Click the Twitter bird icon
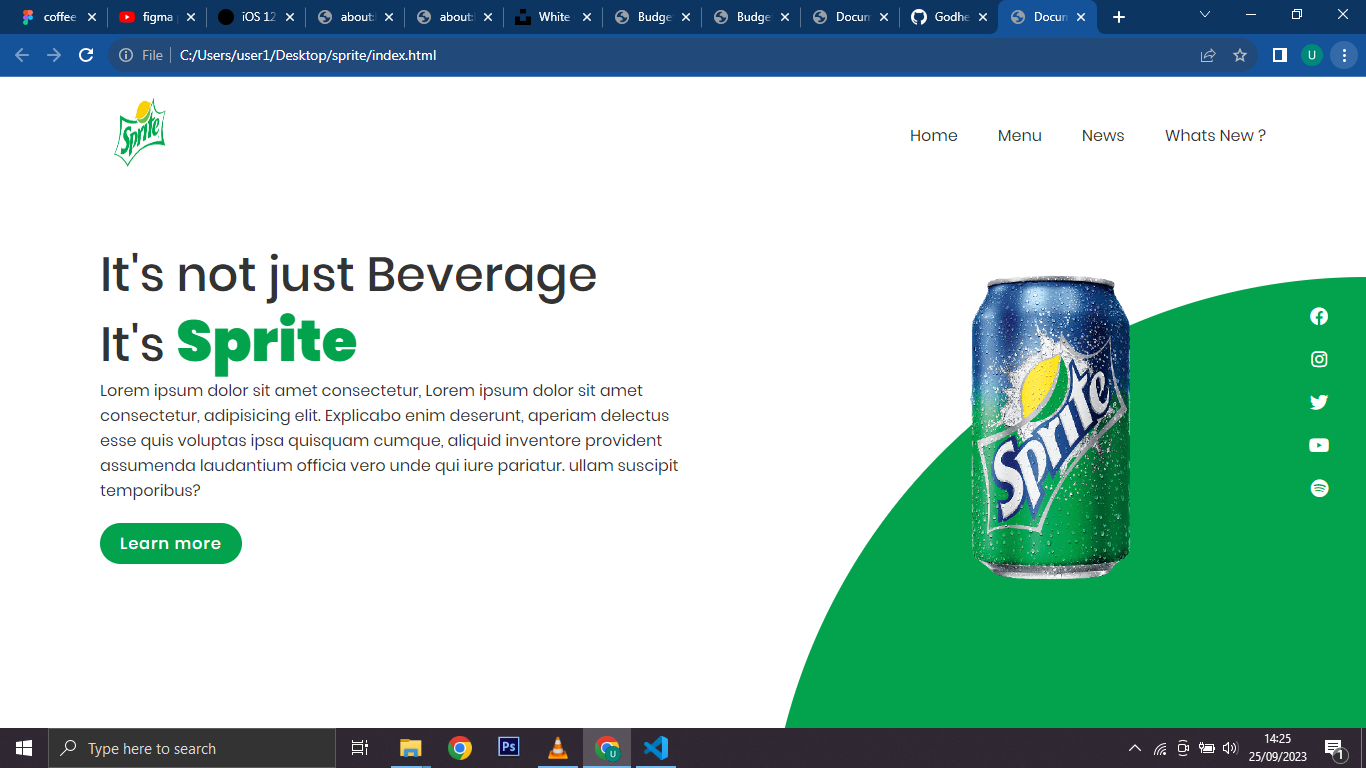The height and width of the screenshot is (768, 1366). [1319, 402]
